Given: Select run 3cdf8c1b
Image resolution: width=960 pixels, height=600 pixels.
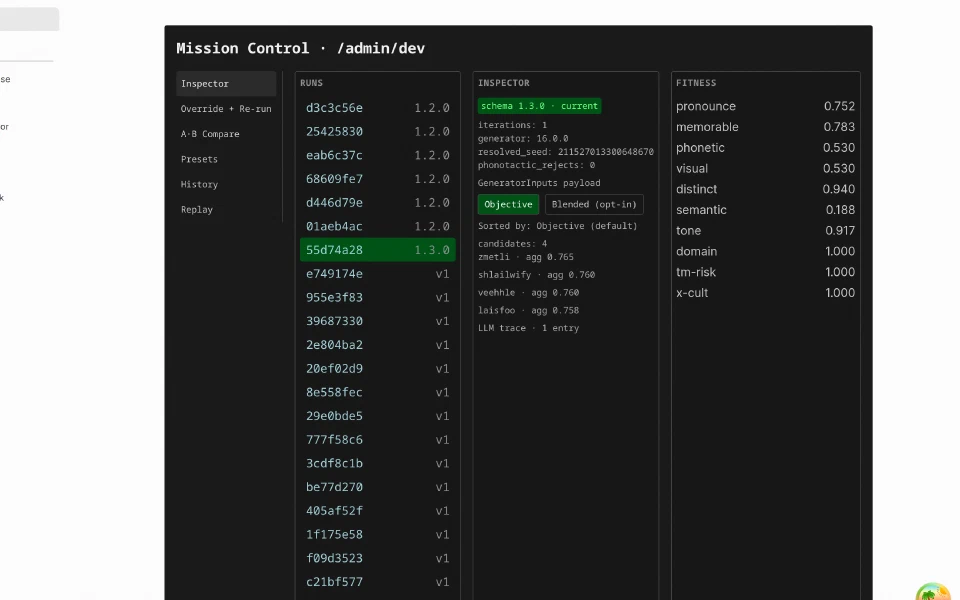Looking at the screenshot, I should point(378,463).
